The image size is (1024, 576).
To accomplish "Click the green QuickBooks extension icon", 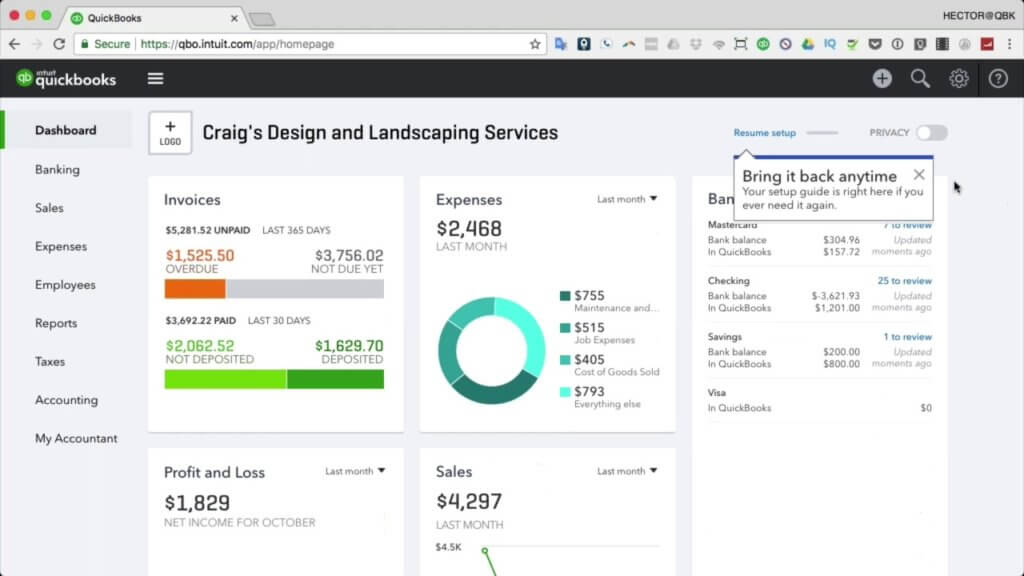I will coord(763,44).
